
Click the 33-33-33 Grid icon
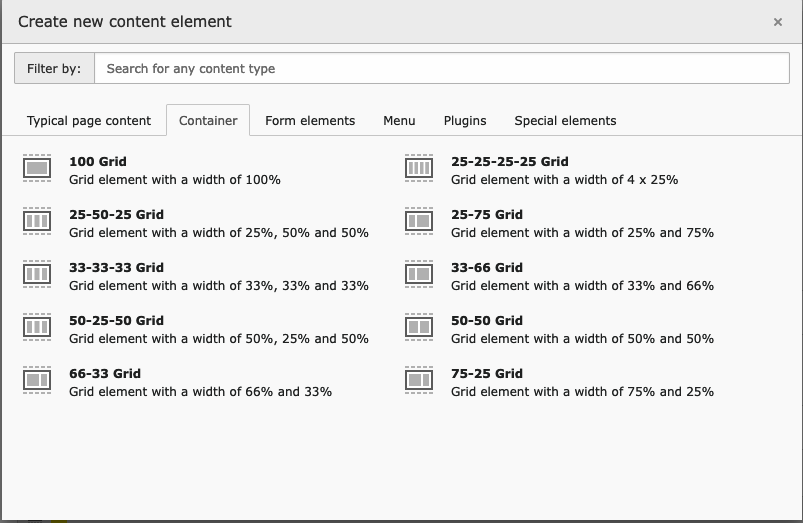tap(37, 274)
